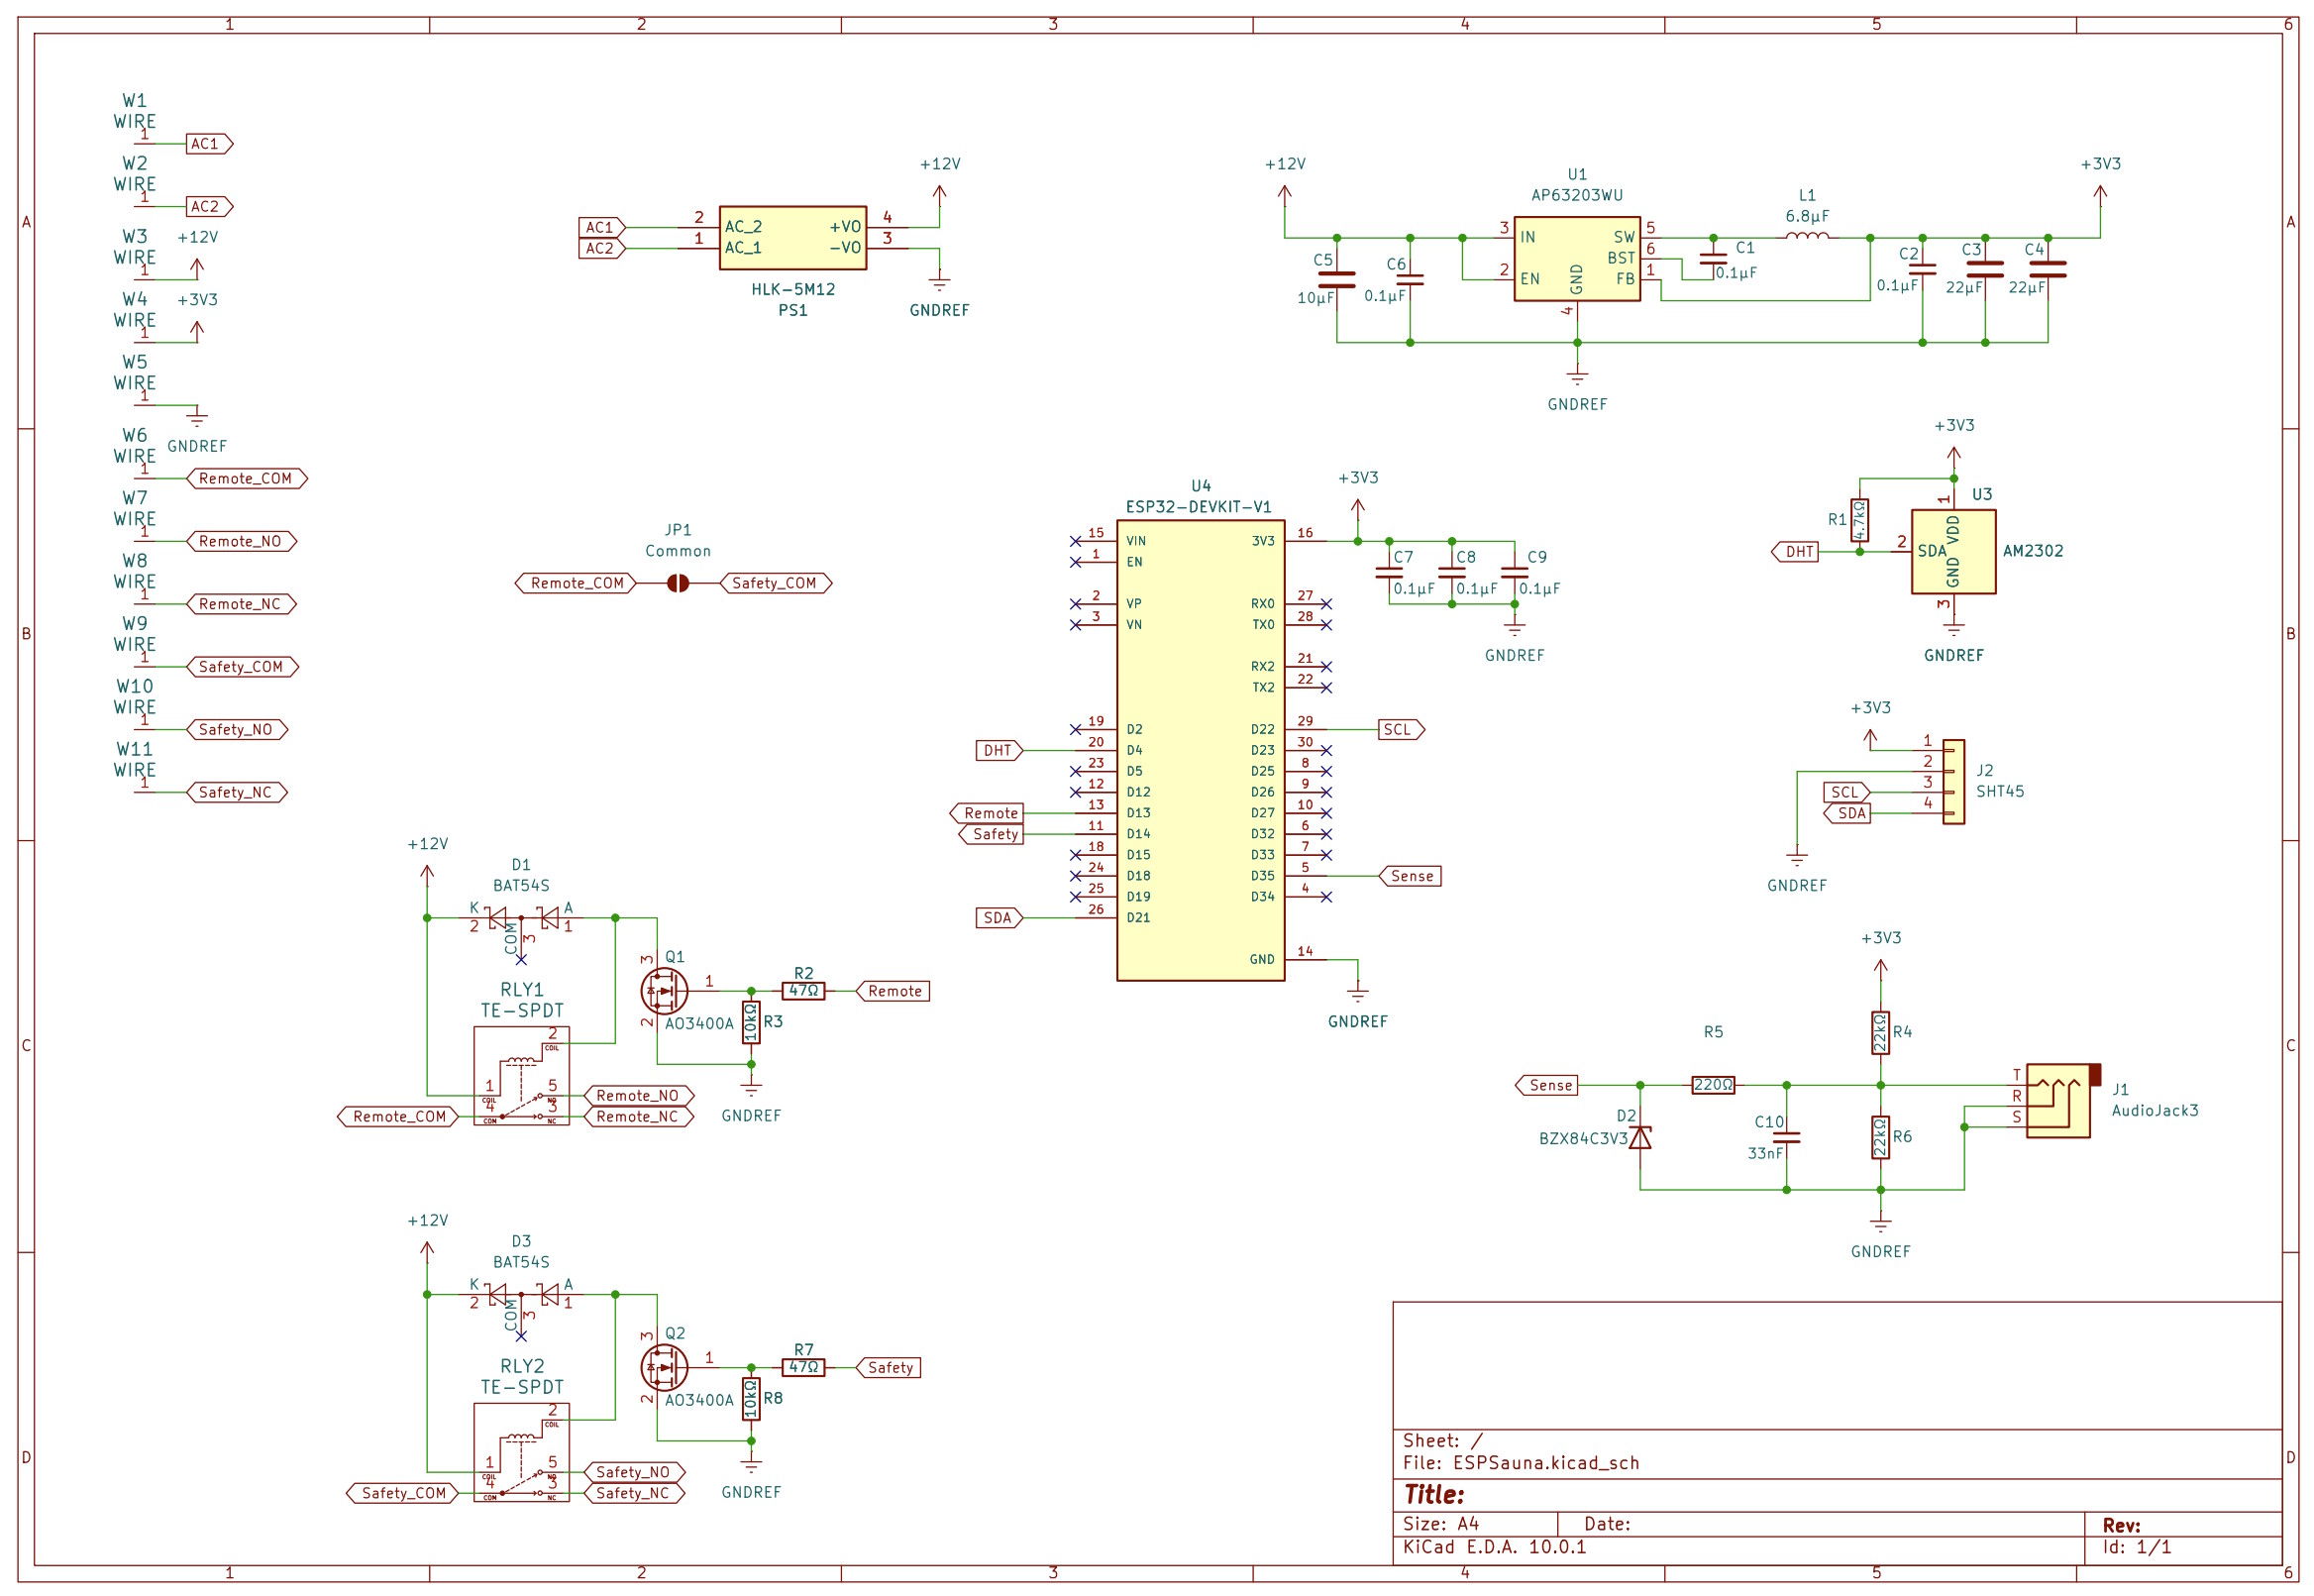Click the R8 10kΩ resistor symbol
The height and width of the screenshot is (1596, 2314).
point(751,1398)
